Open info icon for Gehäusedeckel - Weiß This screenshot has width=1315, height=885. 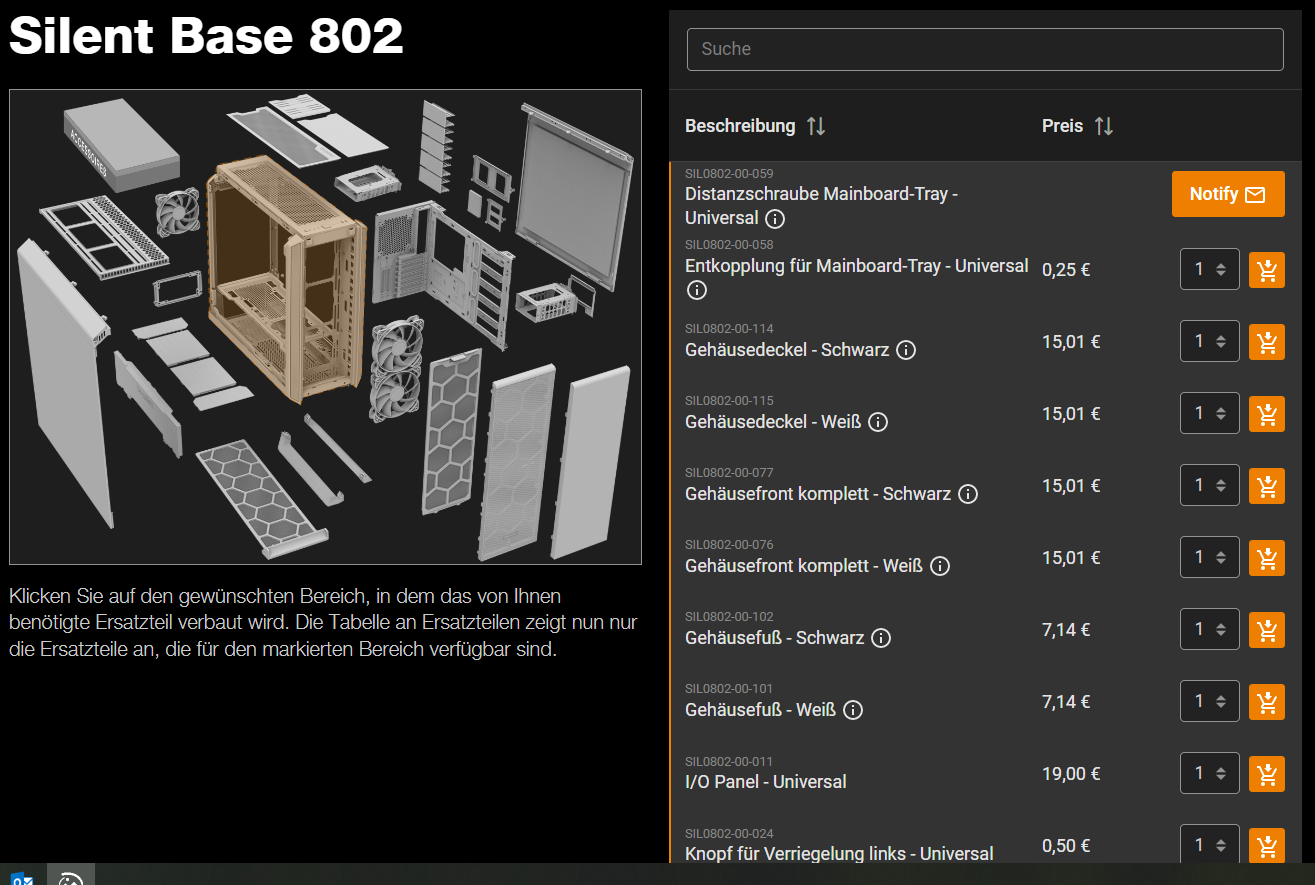(x=878, y=422)
